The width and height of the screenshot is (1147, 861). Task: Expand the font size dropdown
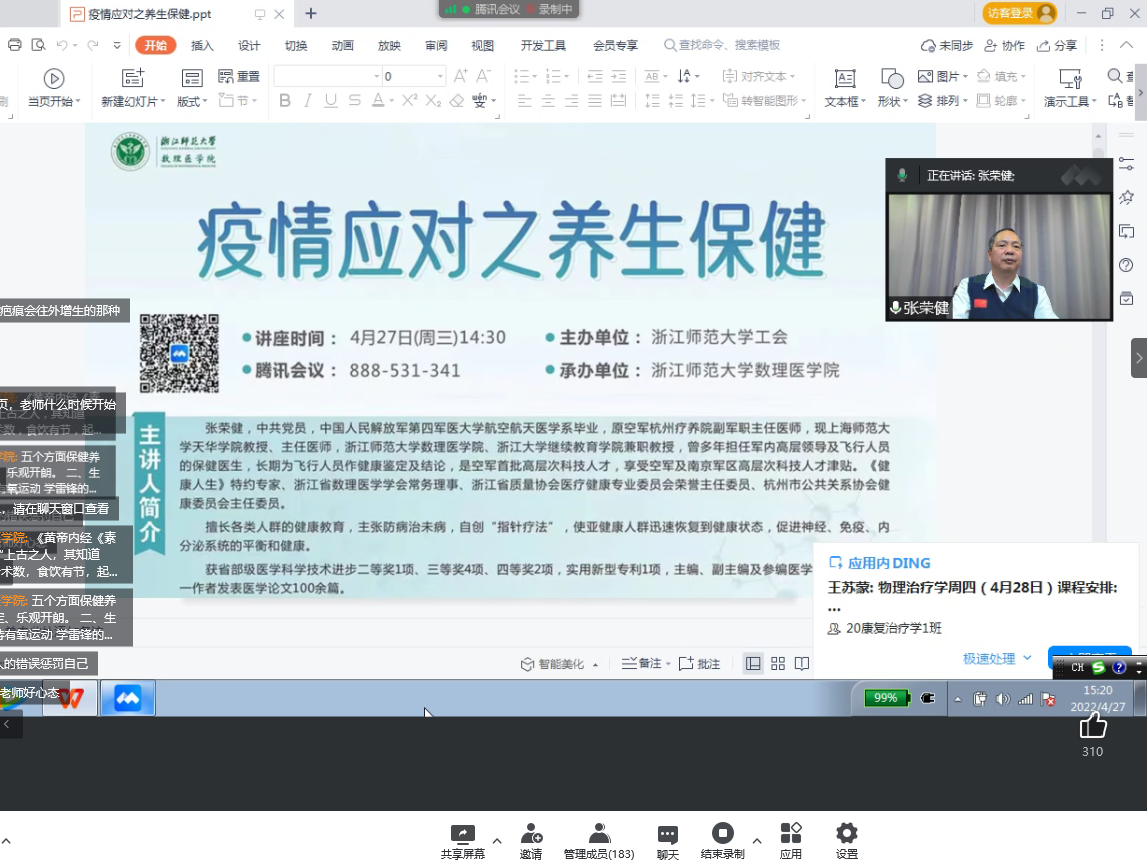(440, 77)
